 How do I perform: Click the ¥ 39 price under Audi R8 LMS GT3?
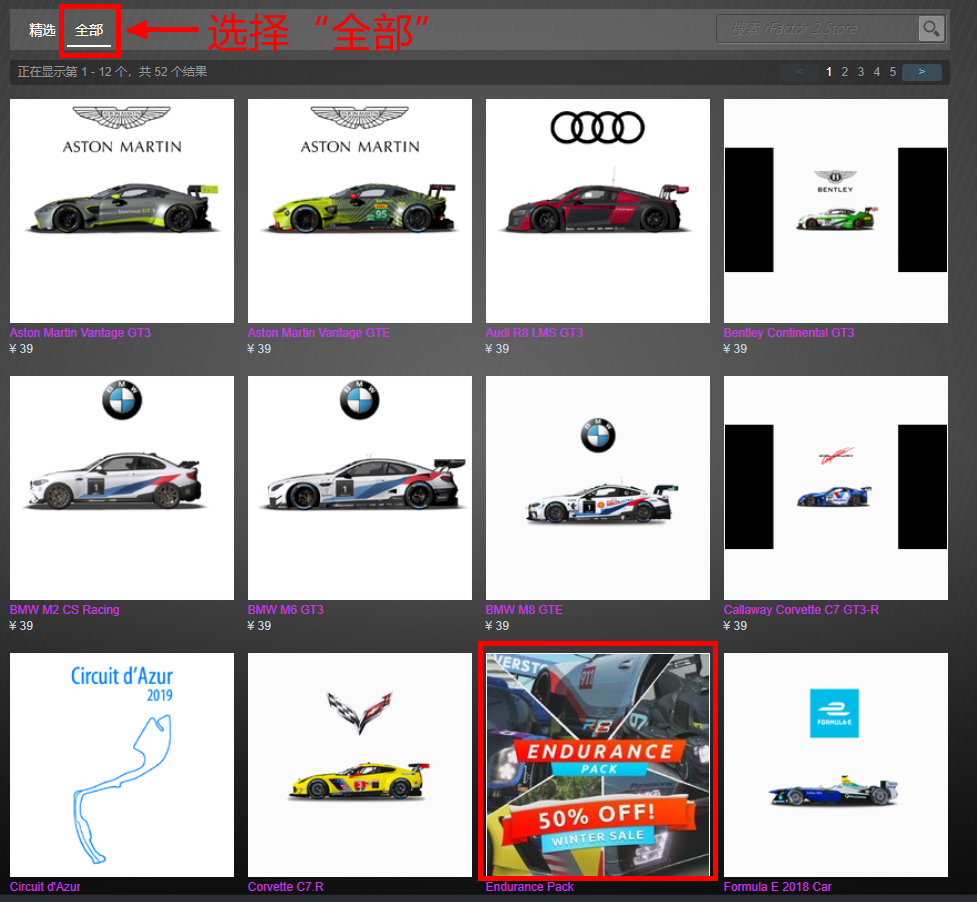click(497, 349)
